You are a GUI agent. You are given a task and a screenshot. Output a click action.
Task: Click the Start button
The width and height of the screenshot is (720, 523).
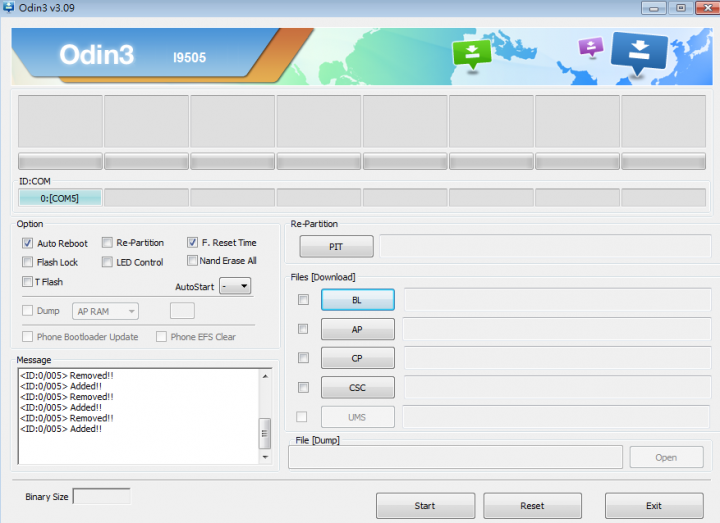(425, 506)
